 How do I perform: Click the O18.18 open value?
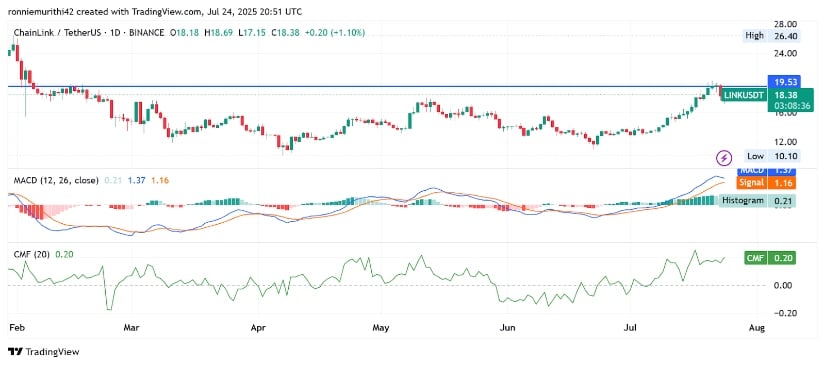[x=185, y=33]
